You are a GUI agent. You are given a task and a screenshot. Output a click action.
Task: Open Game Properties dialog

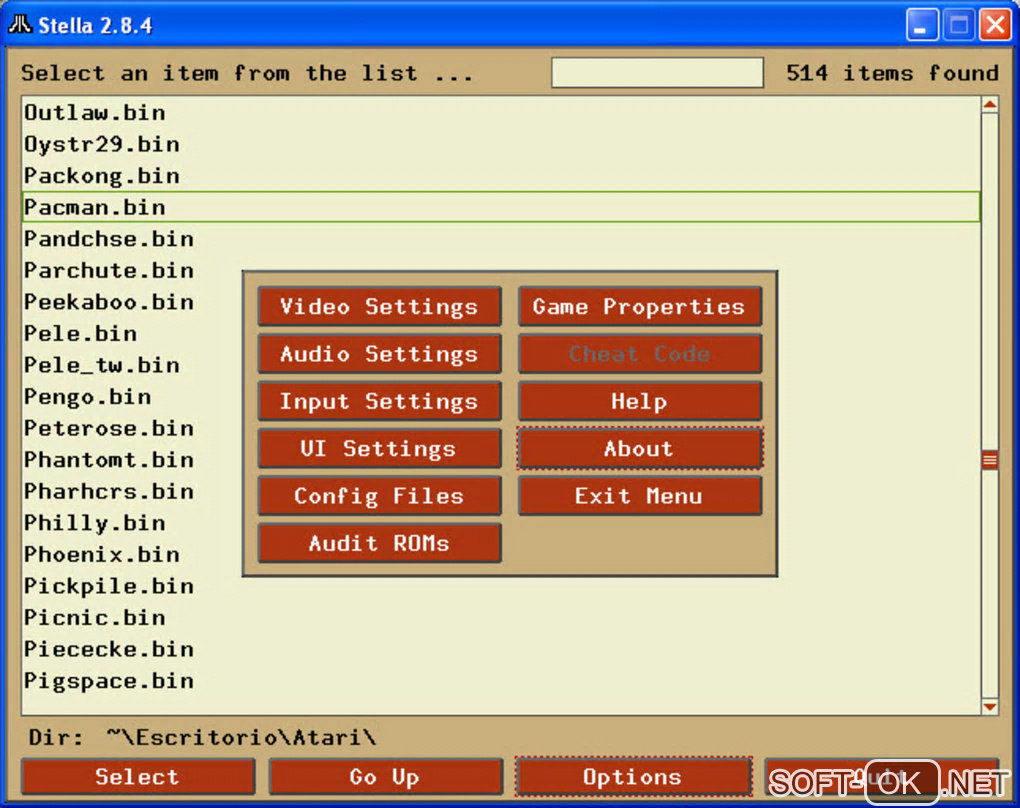(639, 306)
